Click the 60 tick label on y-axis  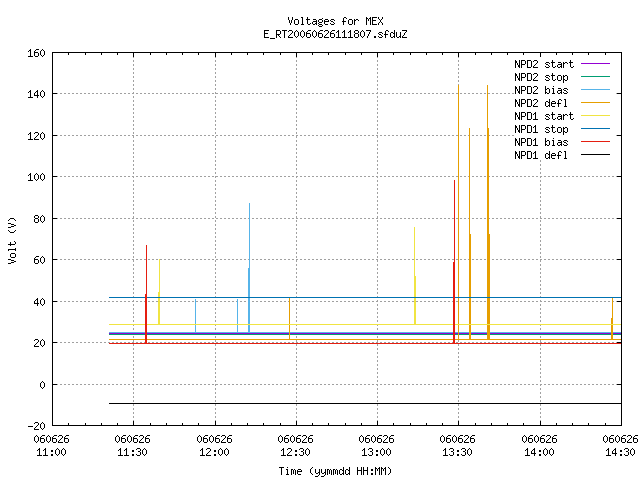coord(39,260)
